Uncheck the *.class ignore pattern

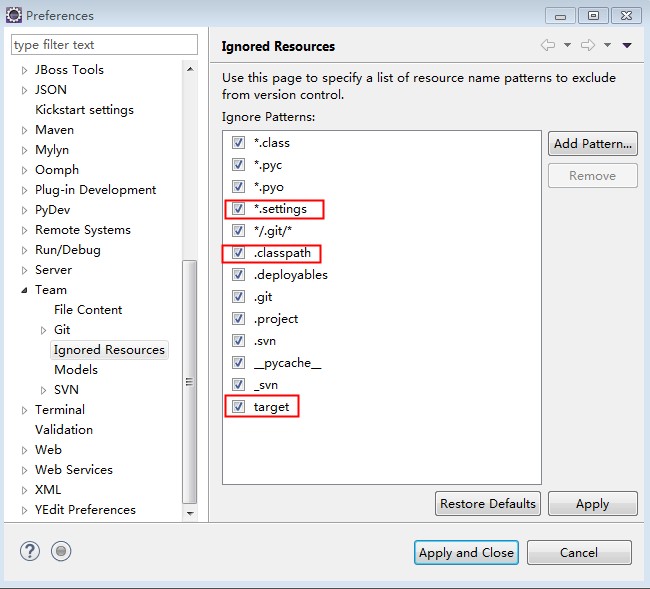[238, 143]
